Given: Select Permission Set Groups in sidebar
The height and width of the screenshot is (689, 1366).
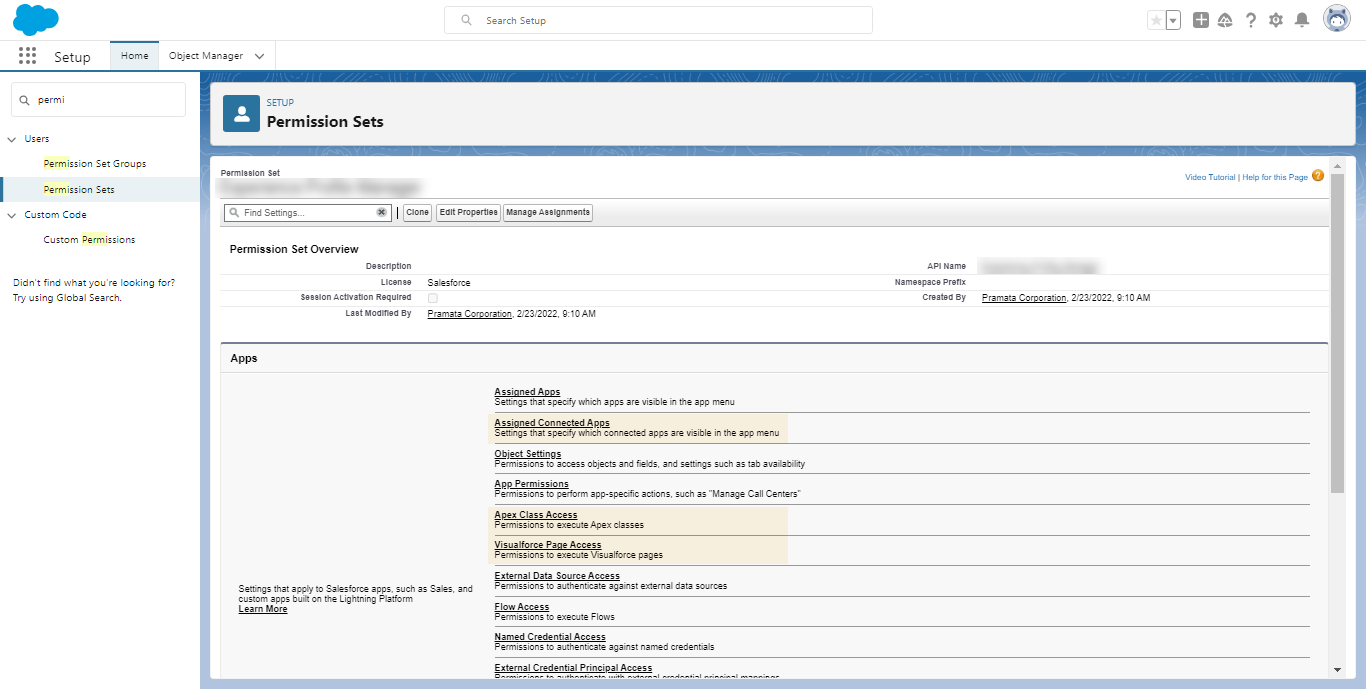Looking at the screenshot, I should (95, 163).
